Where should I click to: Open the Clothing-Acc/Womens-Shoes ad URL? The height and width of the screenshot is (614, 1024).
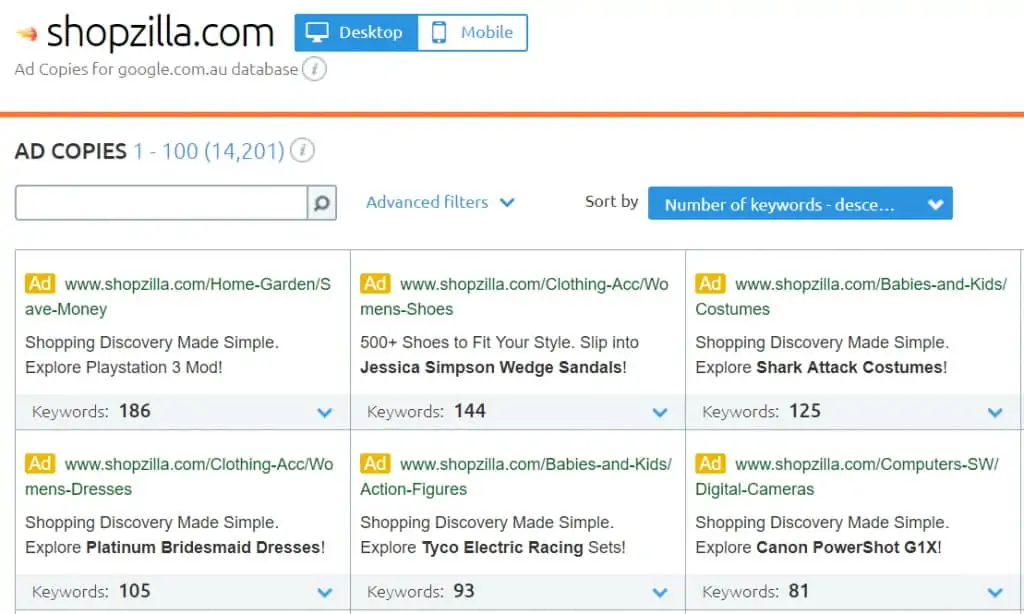[x=515, y=297]
